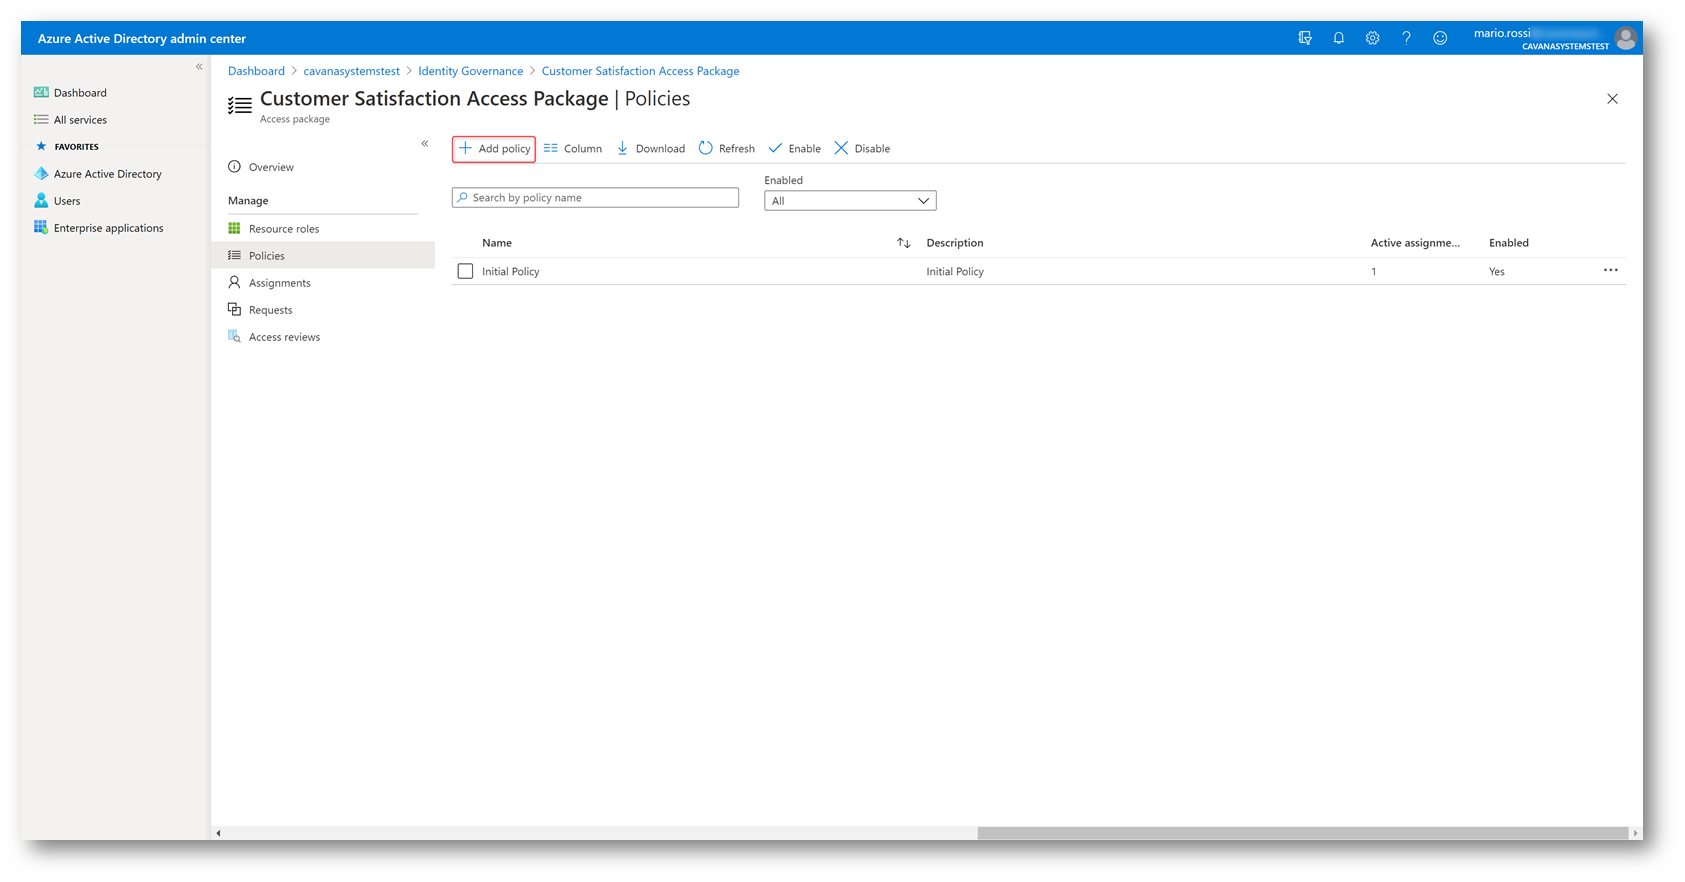Open portal settings gear
1685x882 pixels.
tap(1372, 38)
